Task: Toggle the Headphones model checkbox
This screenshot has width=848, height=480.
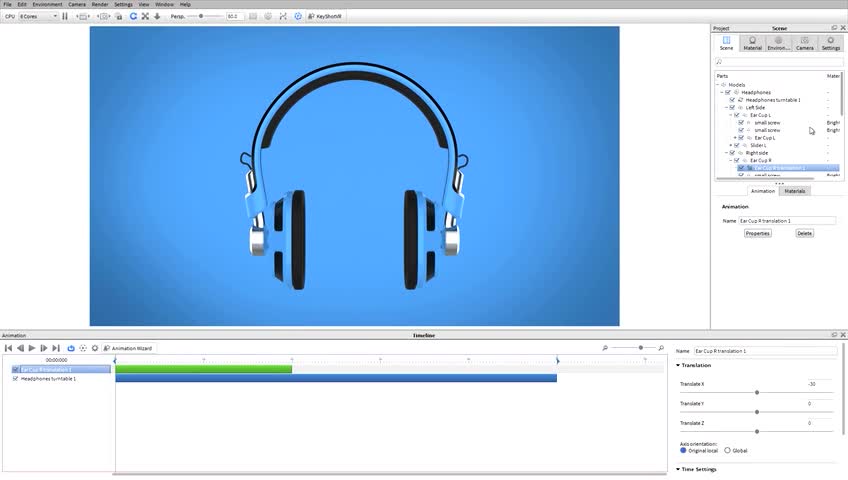Action: click(x=728, y=92)
